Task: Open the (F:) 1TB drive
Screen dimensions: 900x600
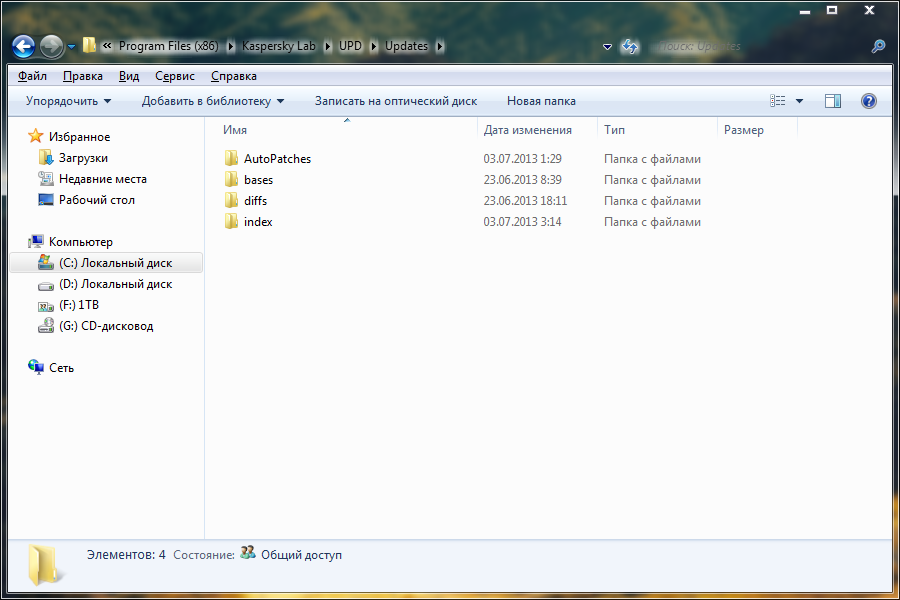Action: coord(79,305)
